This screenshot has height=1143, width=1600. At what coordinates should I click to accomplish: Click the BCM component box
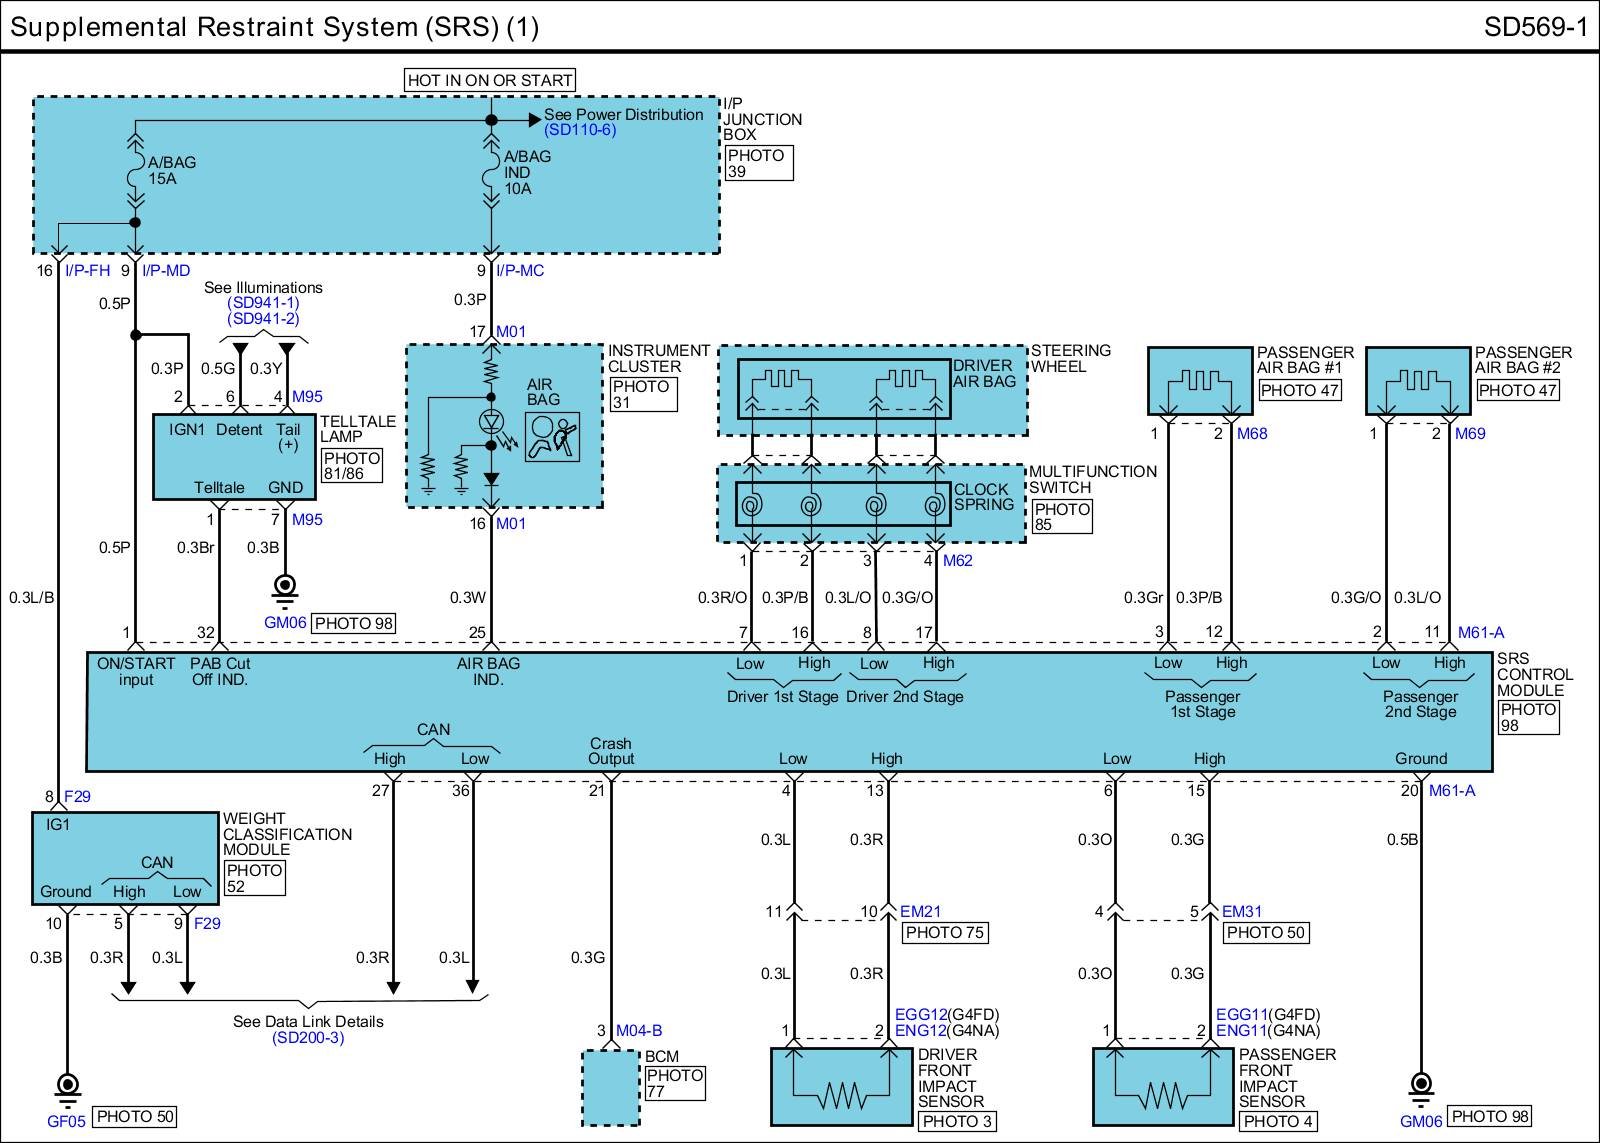click(611, 1087)
